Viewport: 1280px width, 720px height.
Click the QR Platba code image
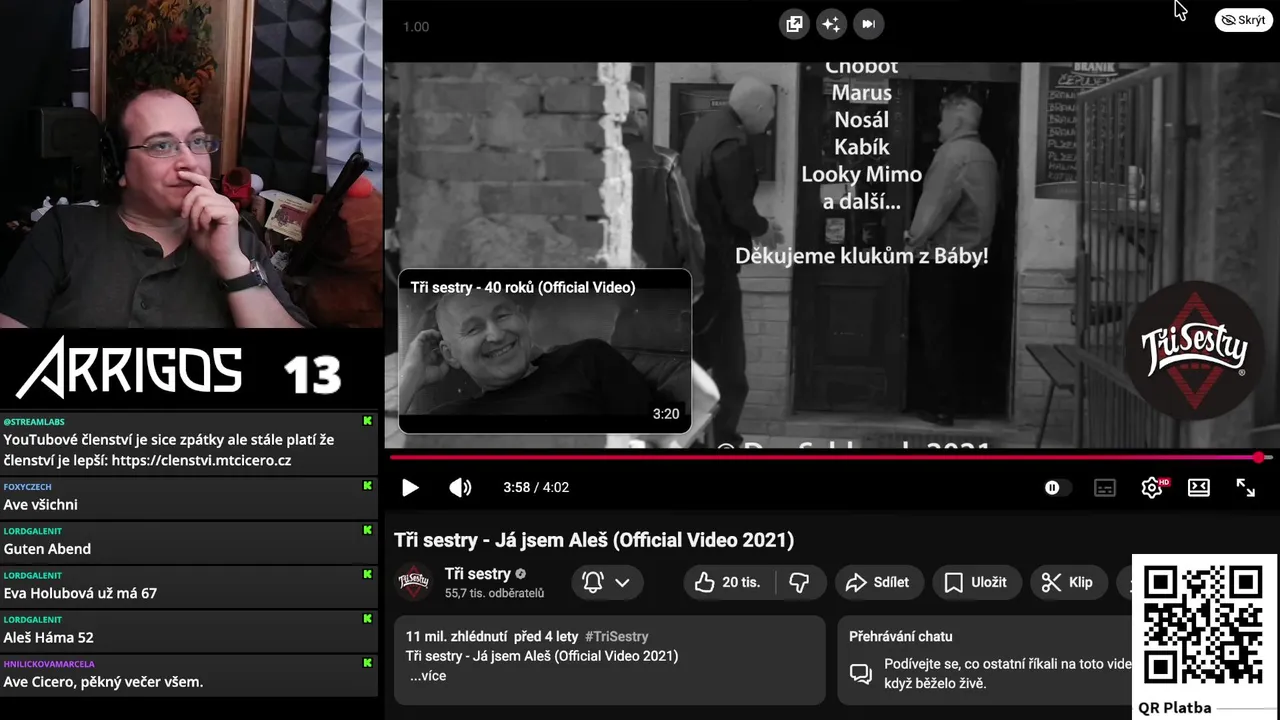tap(1203, 625)
